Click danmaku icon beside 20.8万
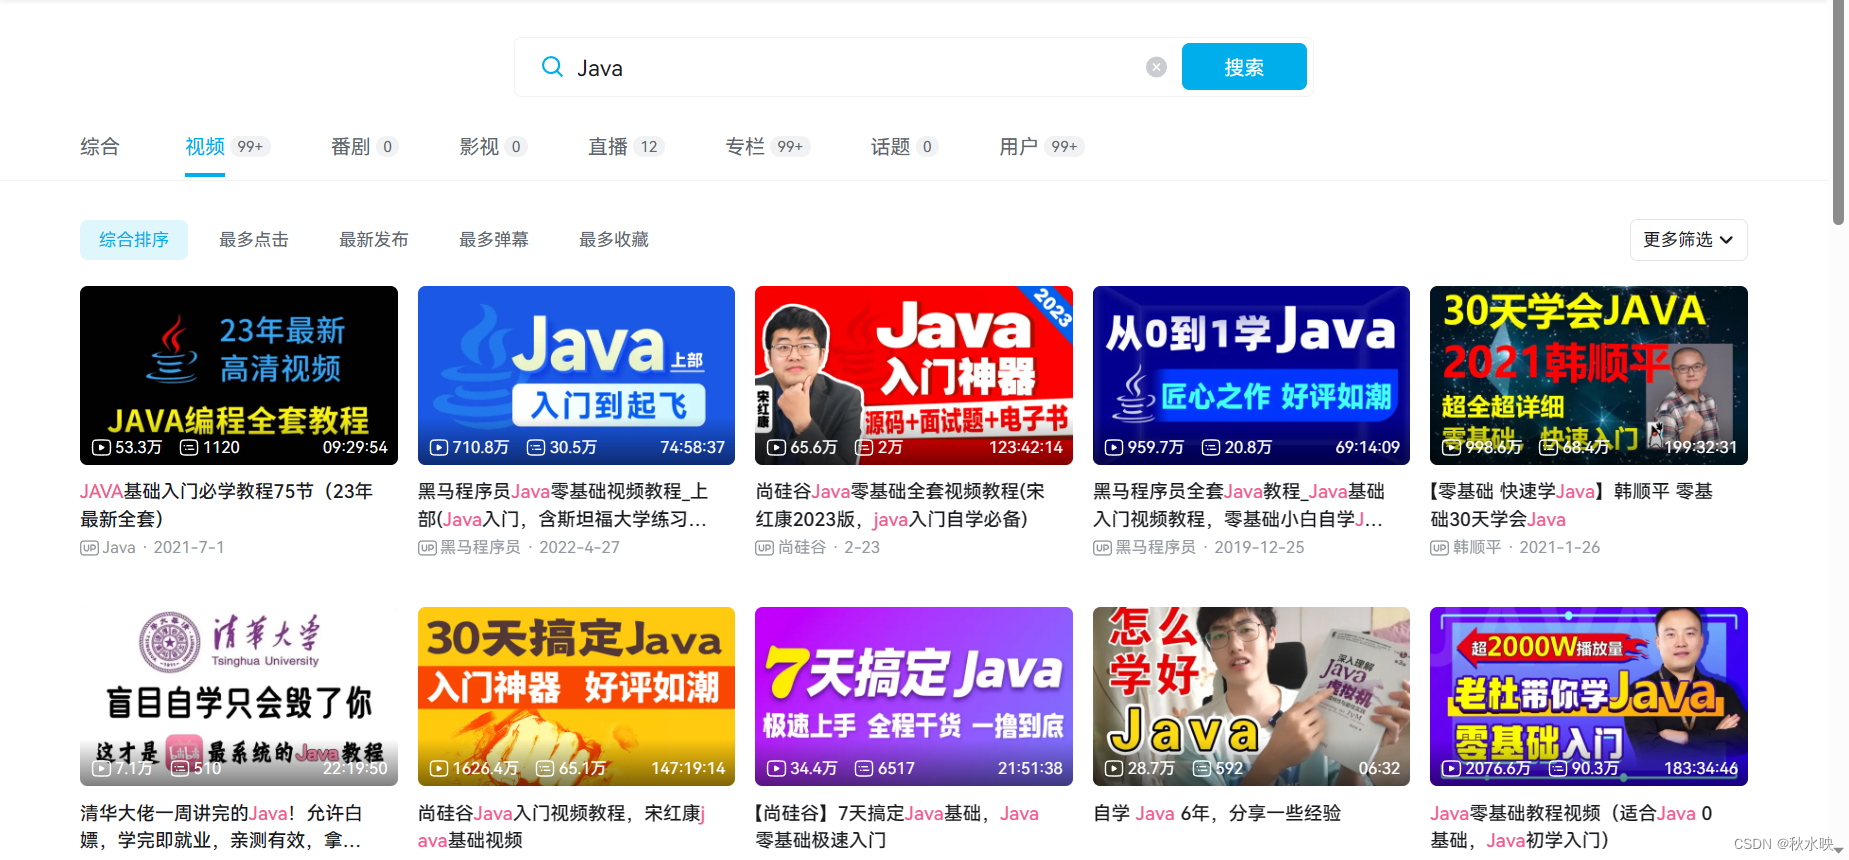Image resolution: width=1849 pixels, height=860 pixels. (1211, 447)
